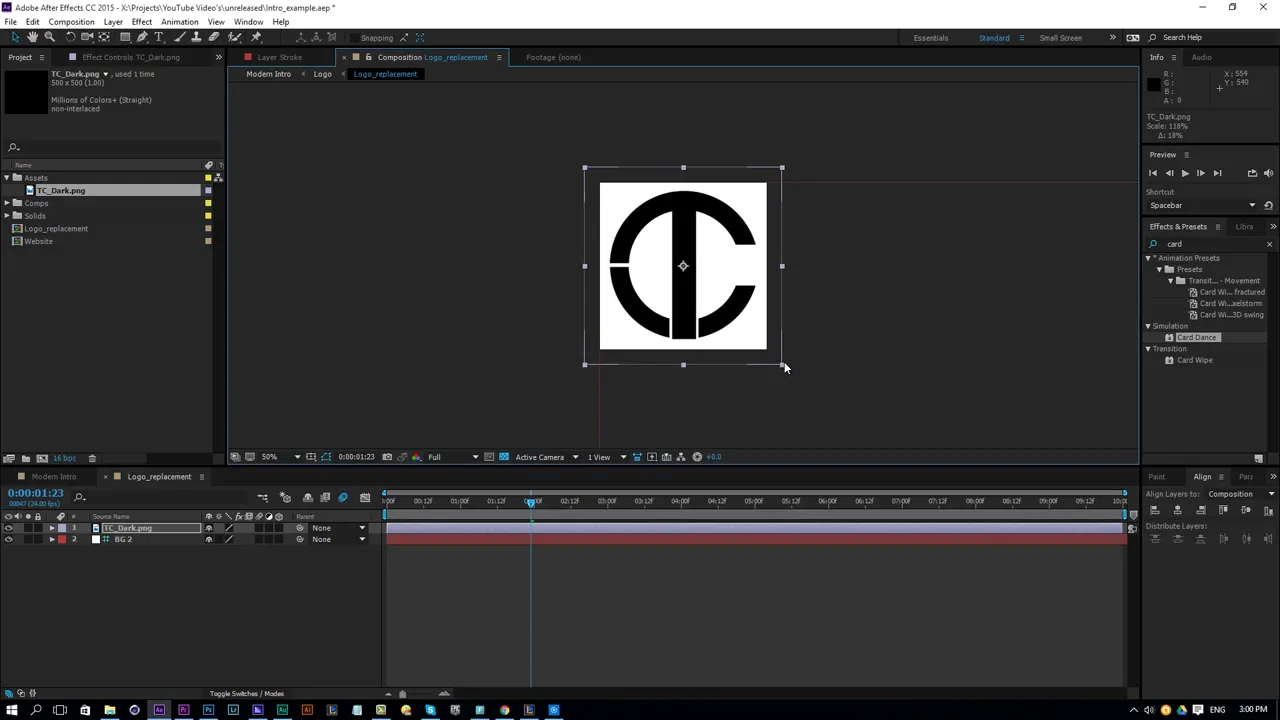1280x720 pixels.
Task: Open the graph editor in timeline
Action: 365,497
